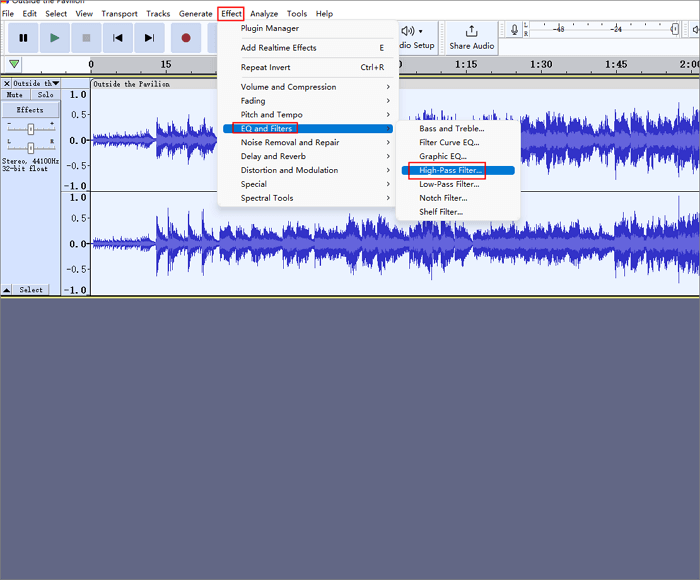700x580 pixels.
Task: Expand Distortion and Modulation submenu
Action: [x=308, y=170]
